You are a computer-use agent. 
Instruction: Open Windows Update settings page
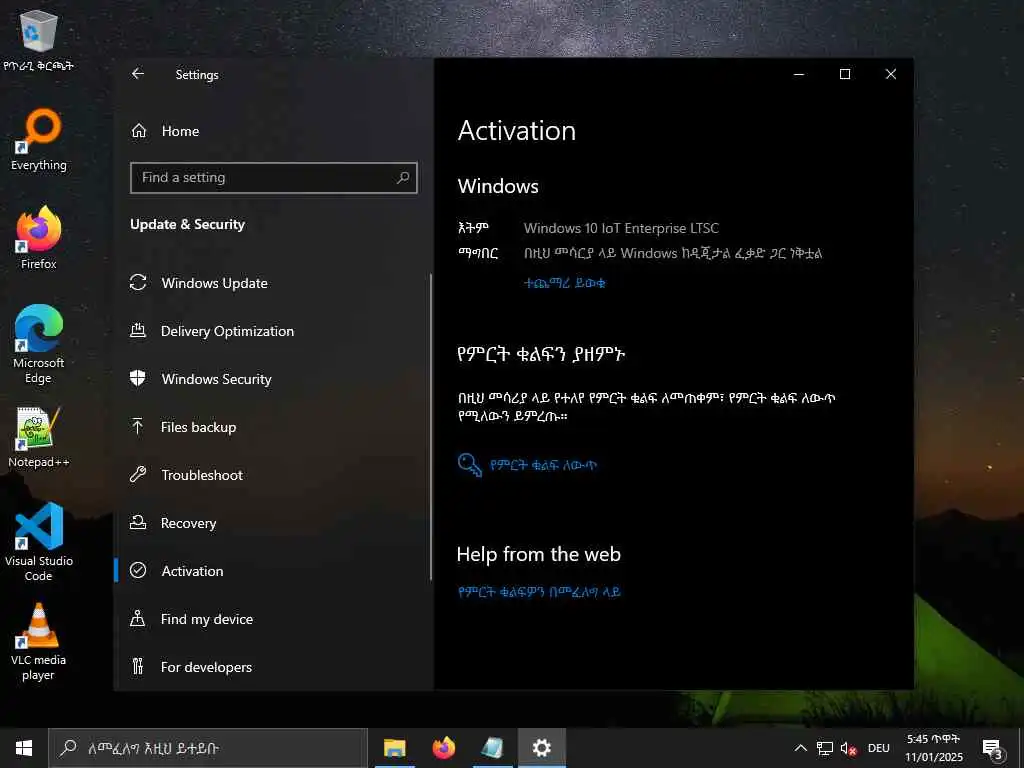214,283
